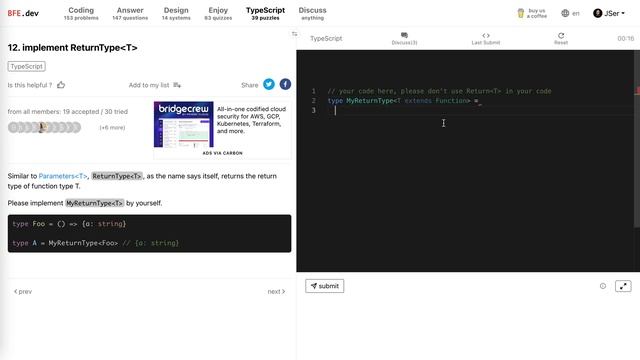This screenshot has height=360, width=640.
Task: Click the TypeScript tag badge
Action: coord(27,66)
